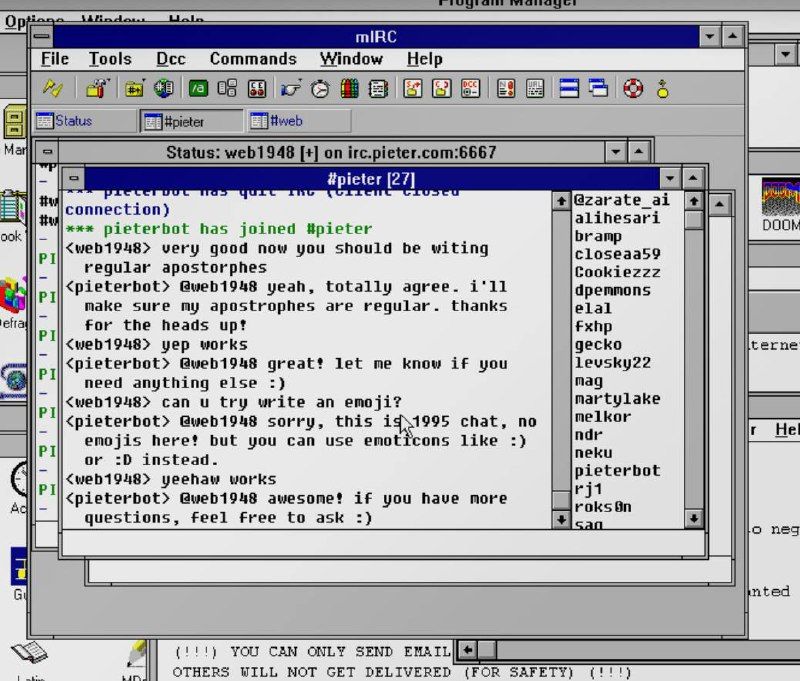Select melkor in the nick list
Viewport: 800px width, 681px height.
(603, 417)
